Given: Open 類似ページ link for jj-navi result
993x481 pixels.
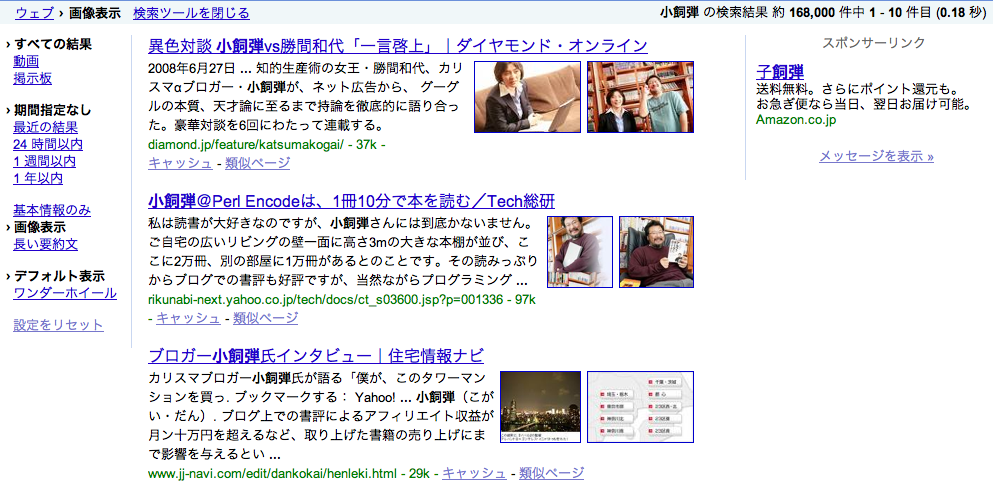Looking at the screenshot, I should (552, 473).
